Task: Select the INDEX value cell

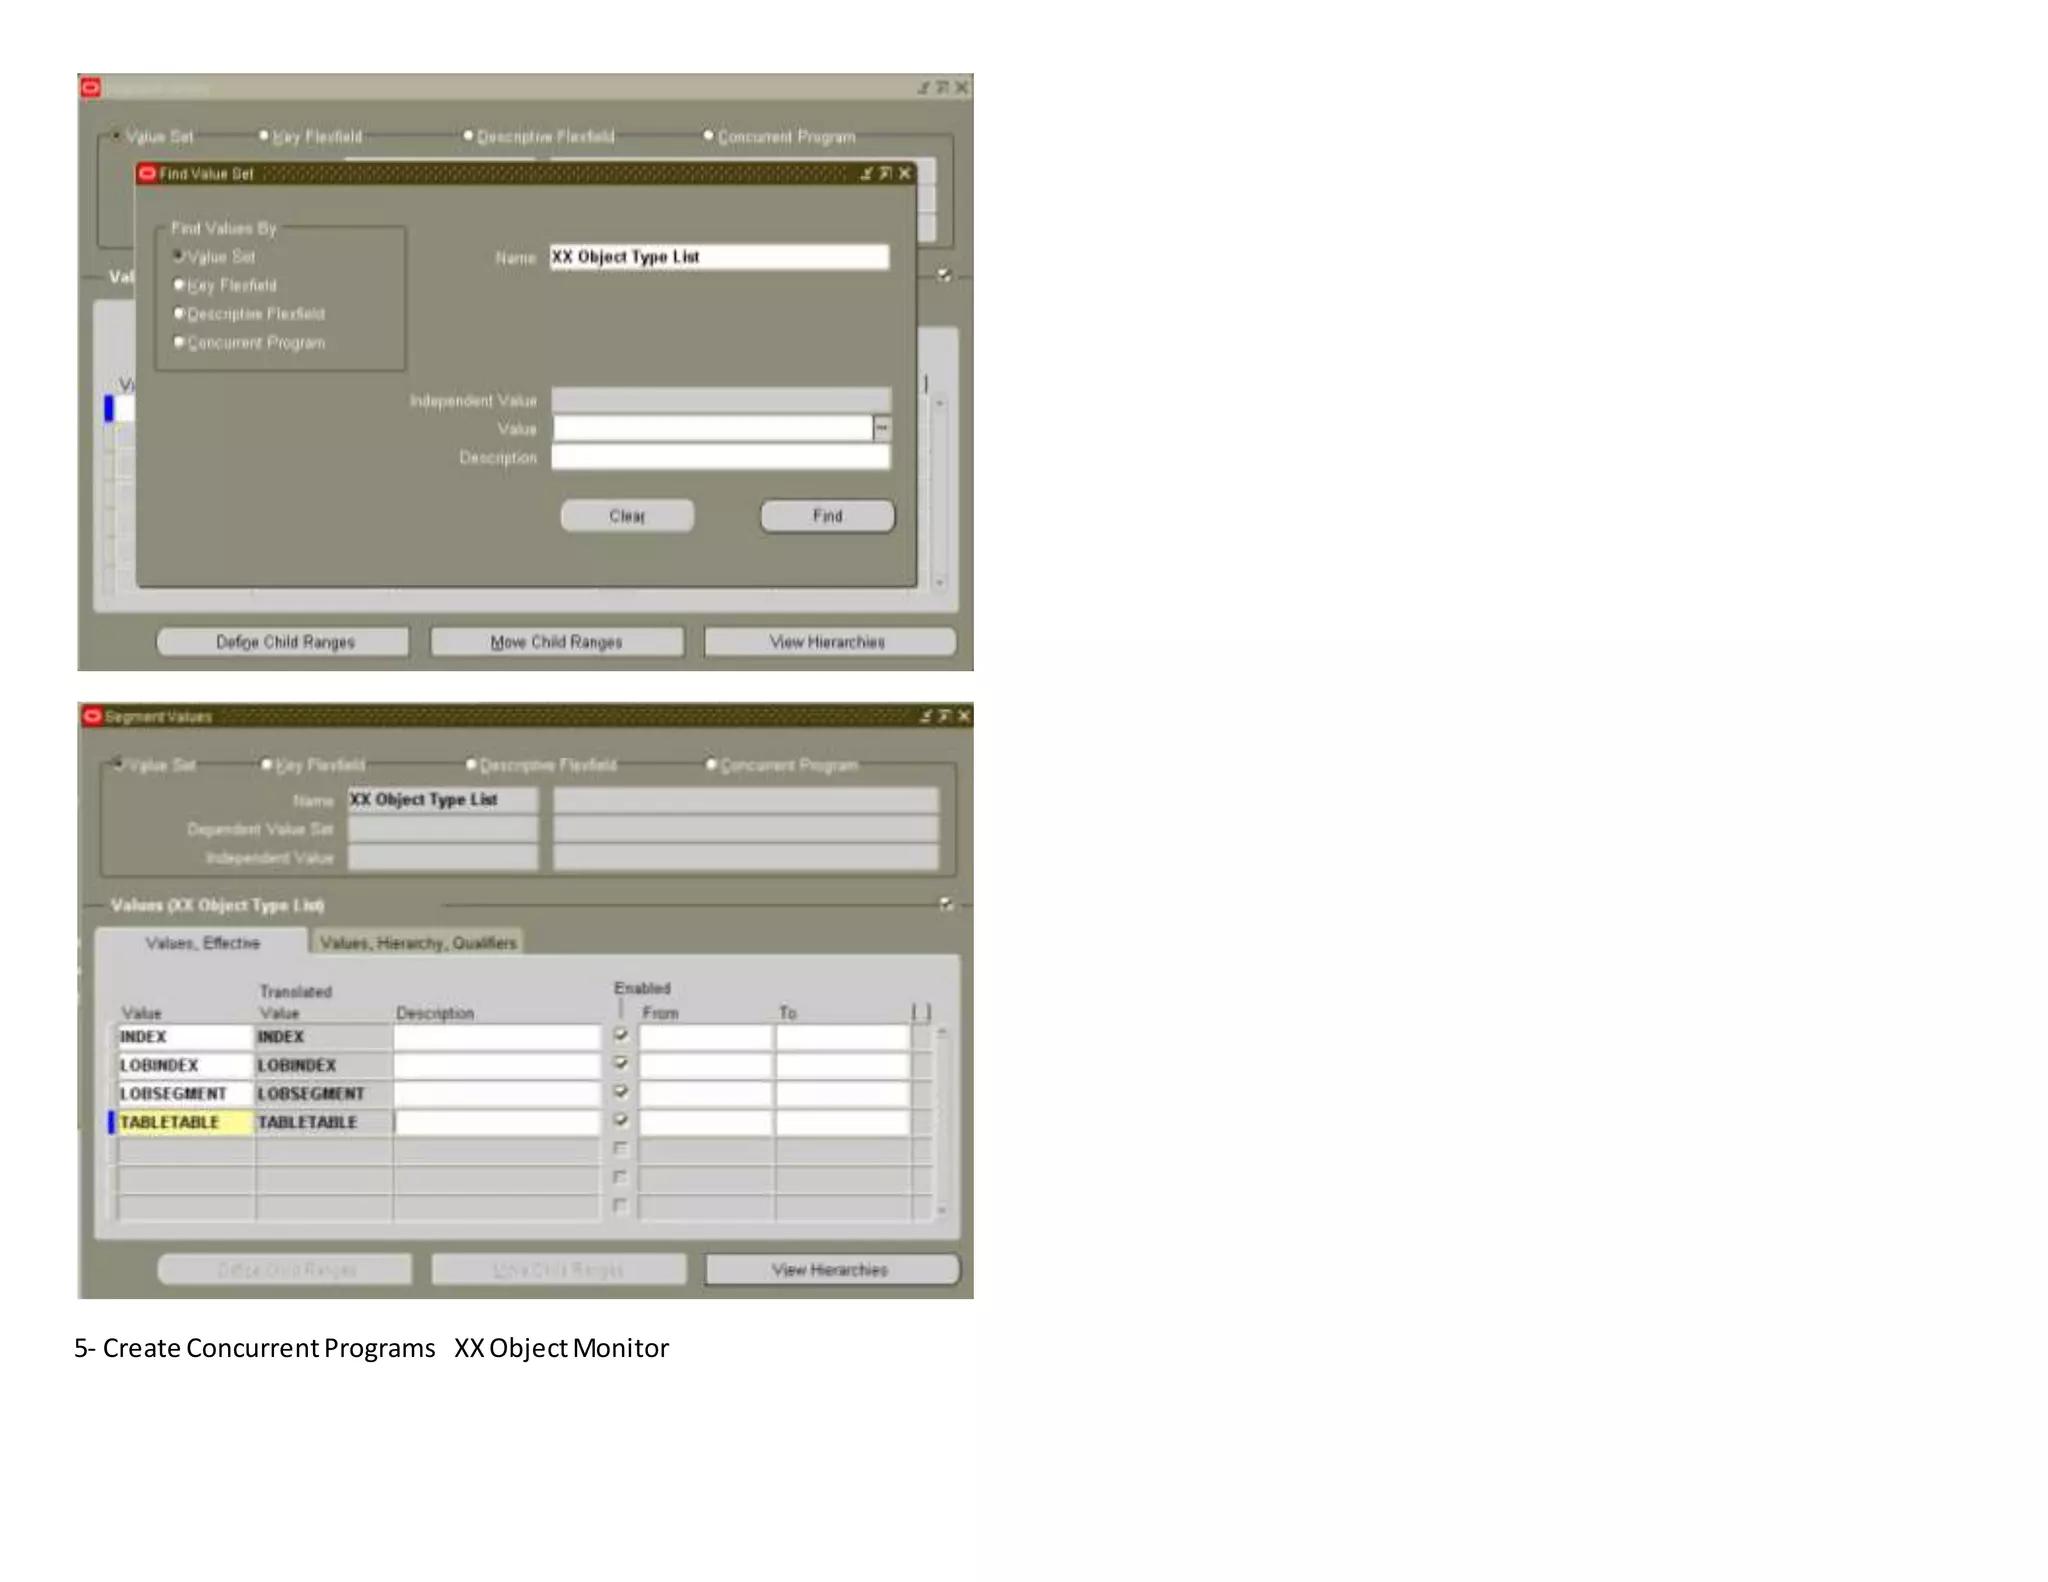Action: tap(185, 1037)
